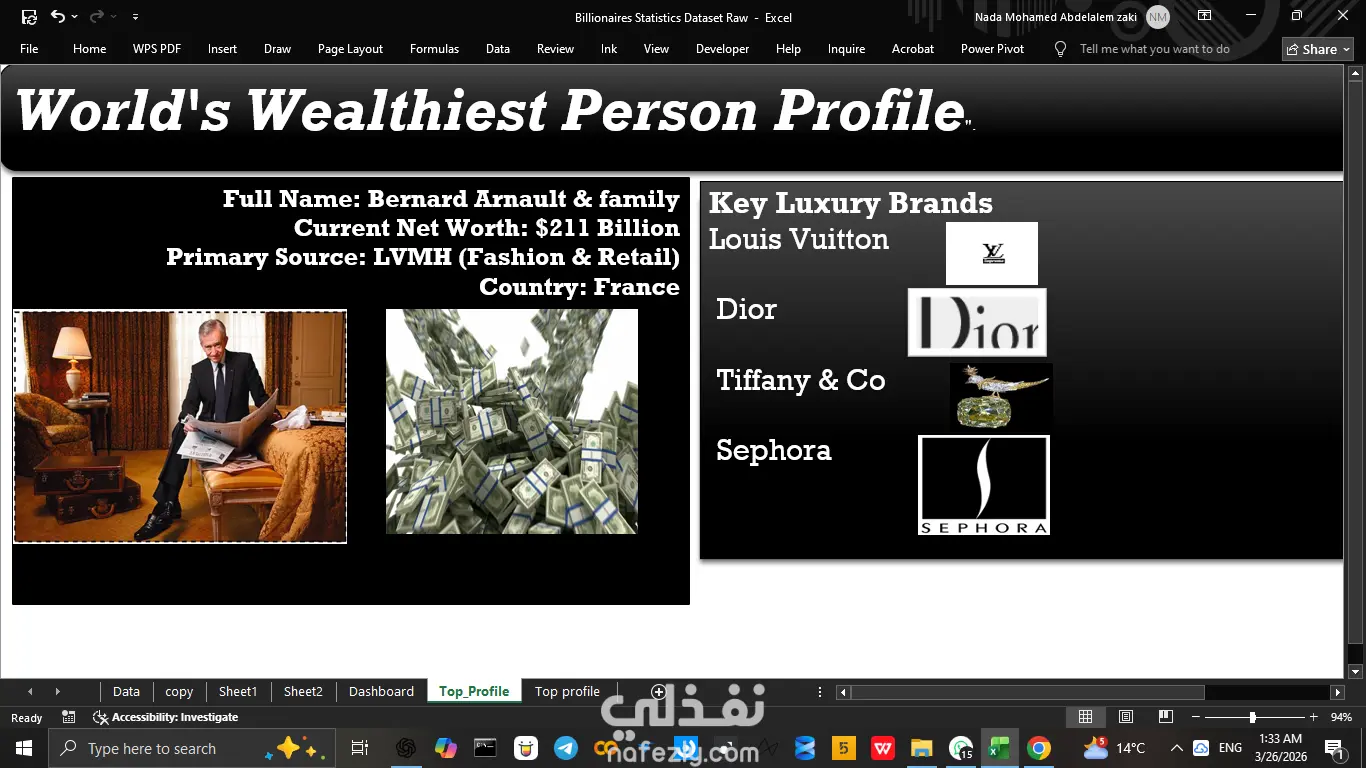Open the Windows Start menu
The image size is (1366, 768).
(x=23, y=748)
